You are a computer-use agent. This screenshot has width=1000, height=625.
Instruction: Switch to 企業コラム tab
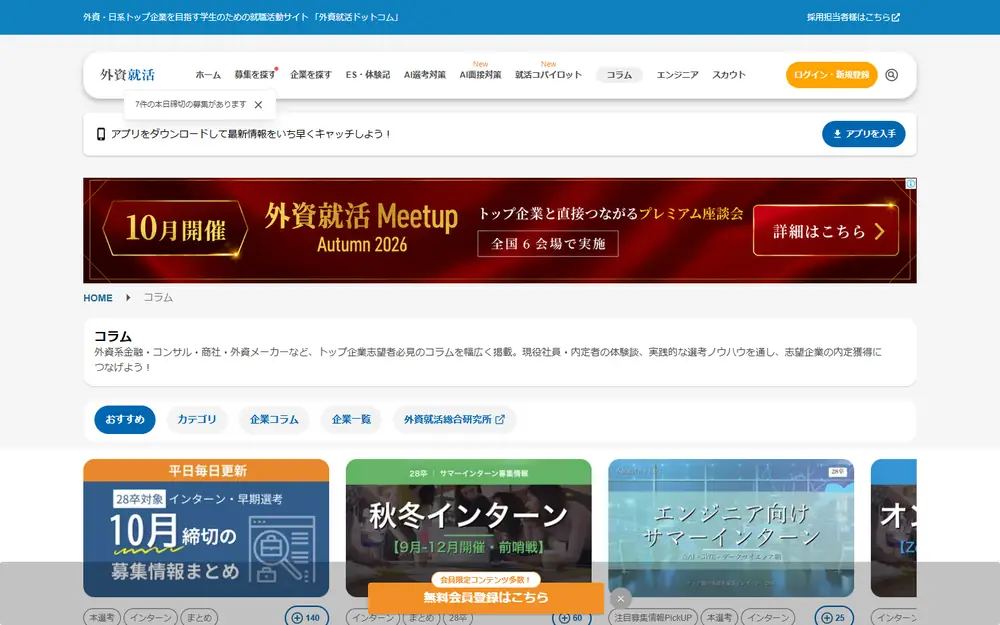pos(274,420)
